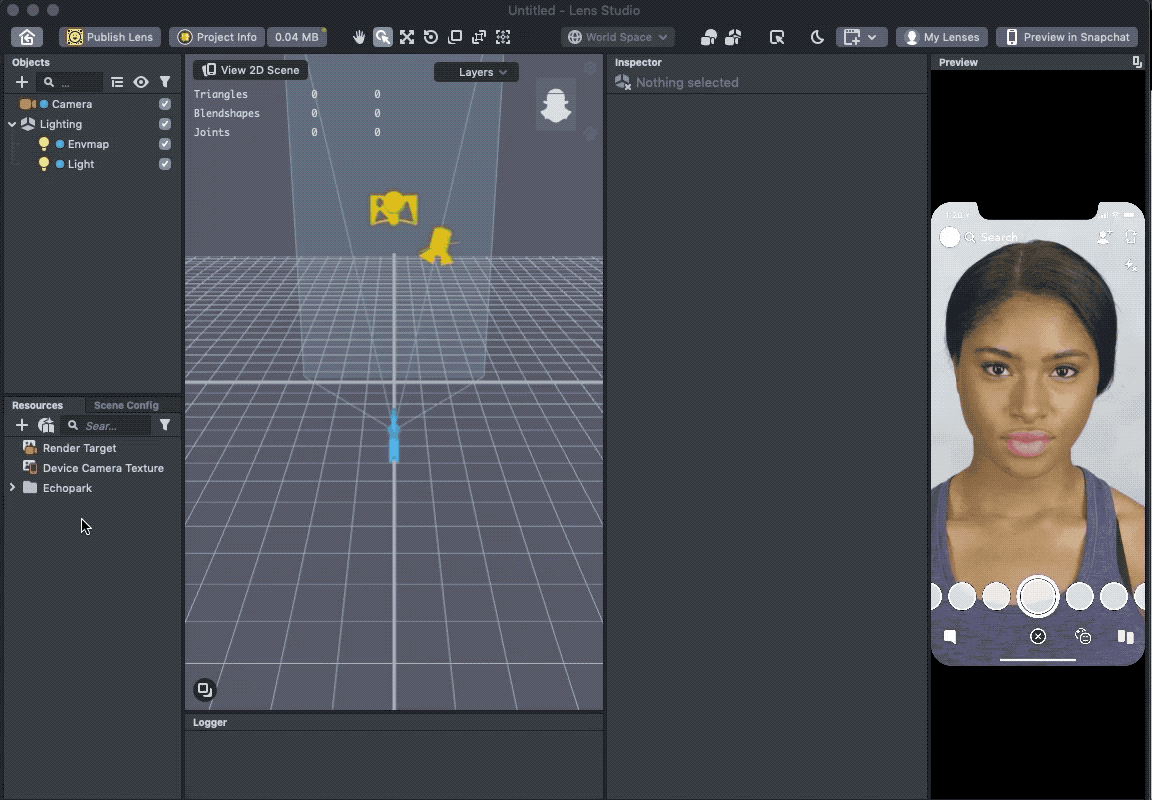Click the Snapchat ghost icon in viewport

point(556,105)
